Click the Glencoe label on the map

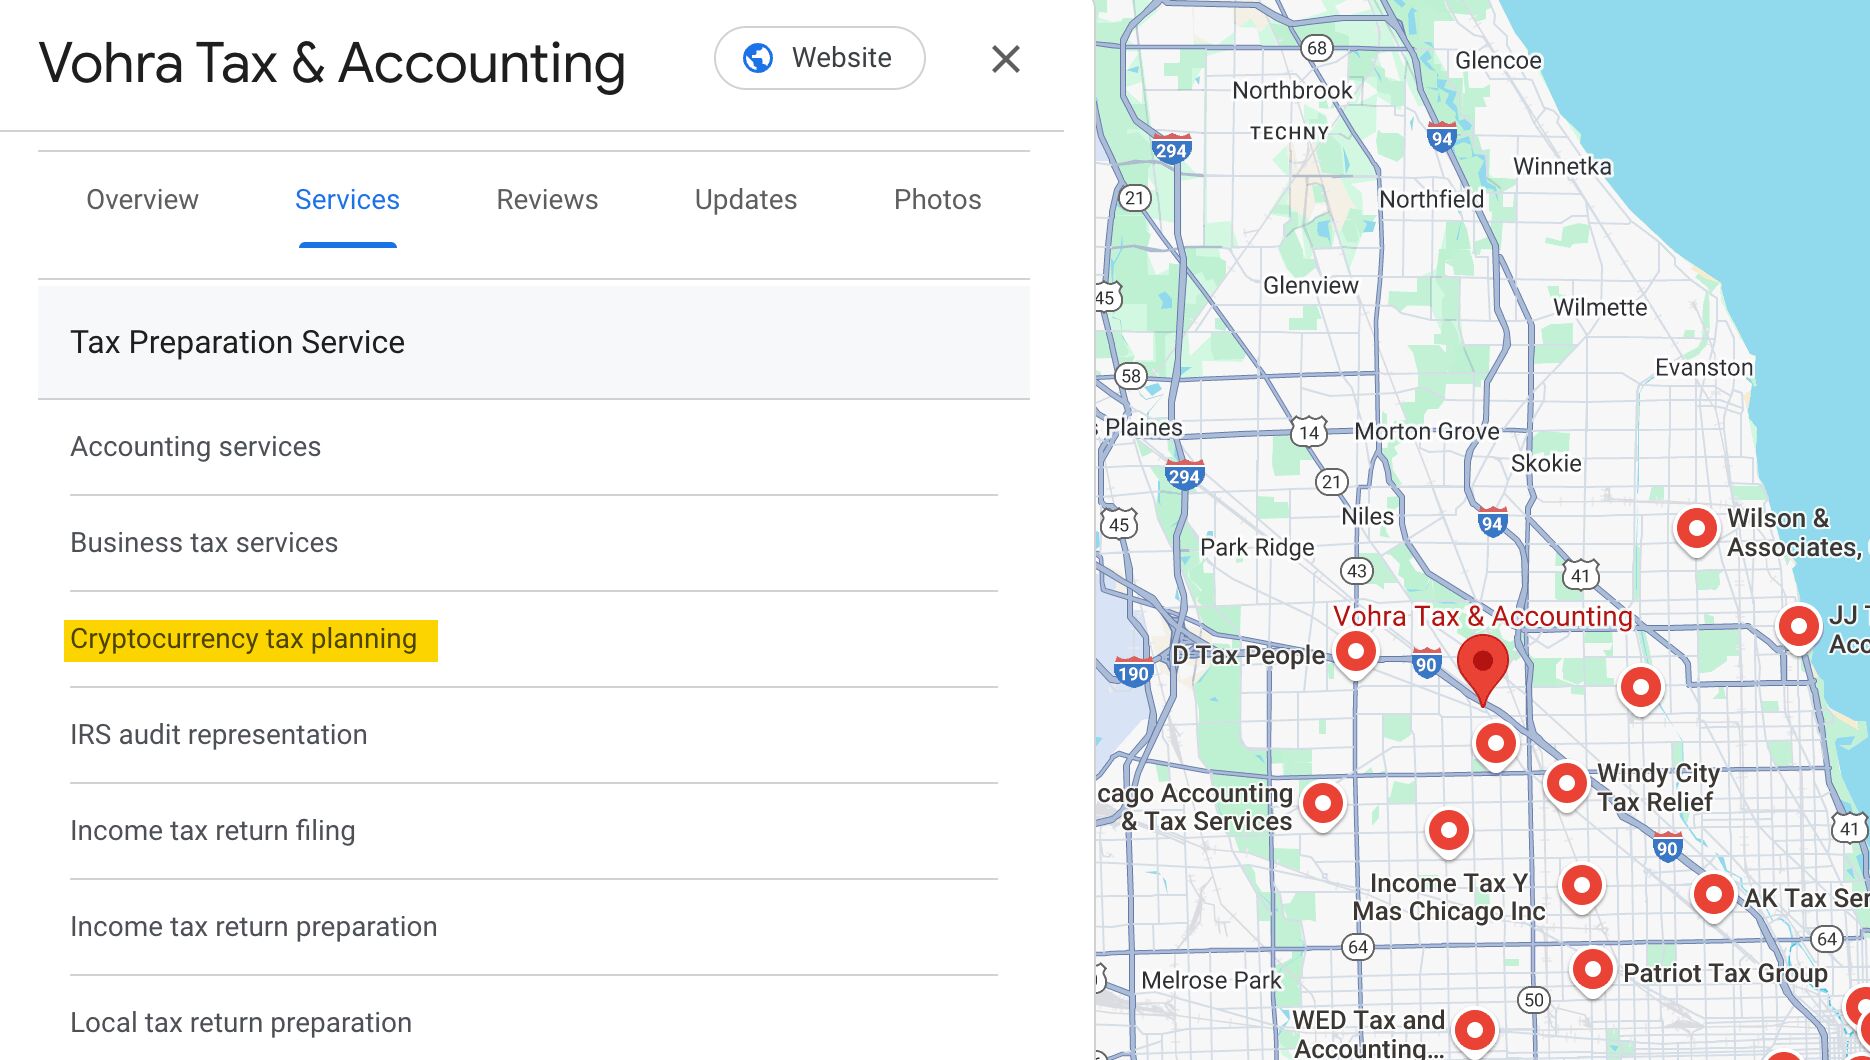click(x=1498, y=60)
